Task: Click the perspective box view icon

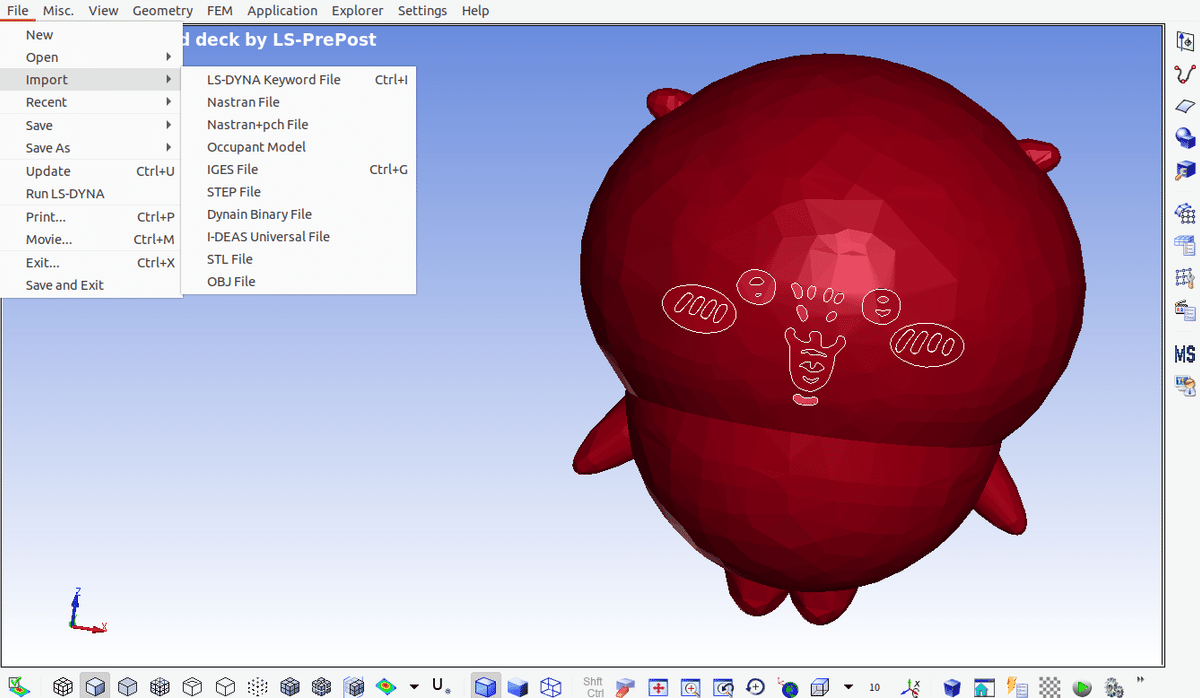Action: click(x=820, y=686)
